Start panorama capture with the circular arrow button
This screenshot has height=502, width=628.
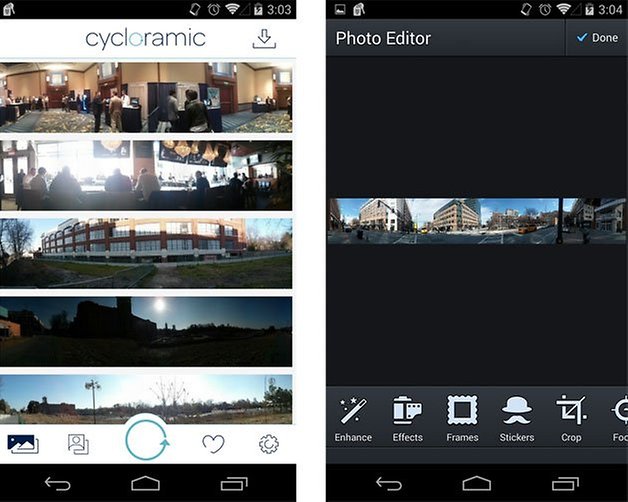[x=147, y=440]
